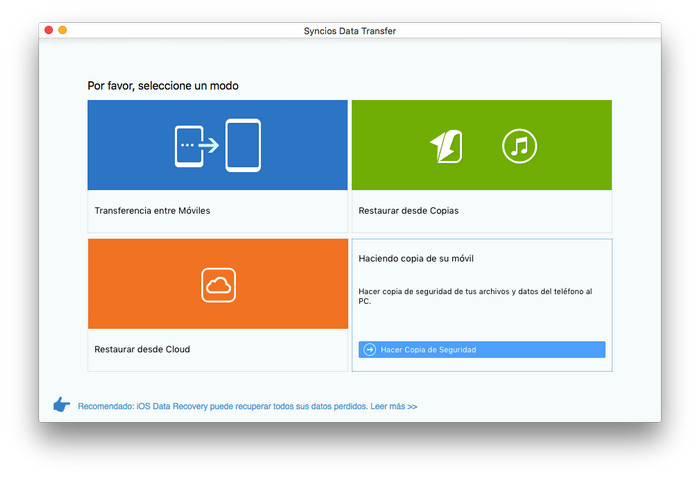Screen dimensions: 700x478
Task: Click the Syncios Data Transfer window title
Action: click(350, 31)
